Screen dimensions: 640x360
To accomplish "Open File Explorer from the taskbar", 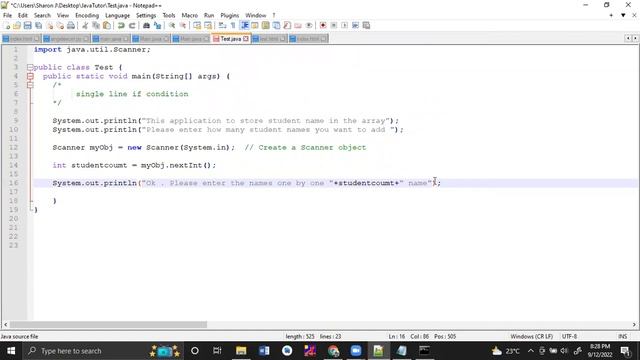I will 241,351.
